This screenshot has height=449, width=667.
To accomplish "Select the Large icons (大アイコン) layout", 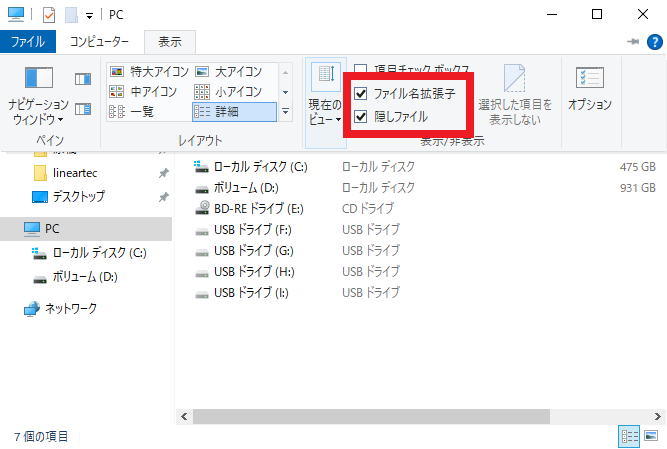I will tap(229, 72).
